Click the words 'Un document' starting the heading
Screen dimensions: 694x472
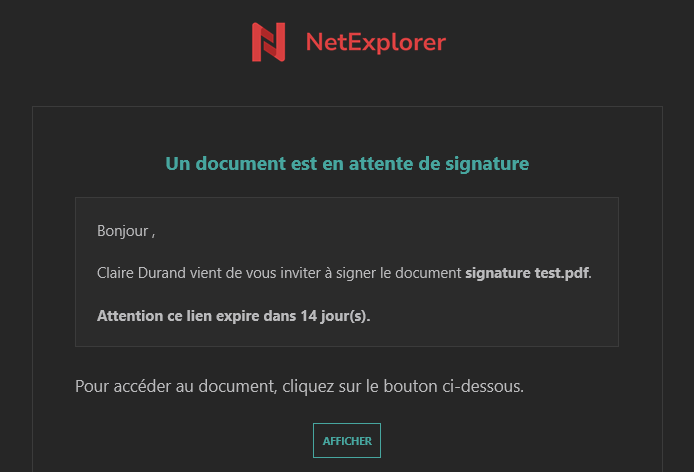pyautogui.click(x=226, y=164)
